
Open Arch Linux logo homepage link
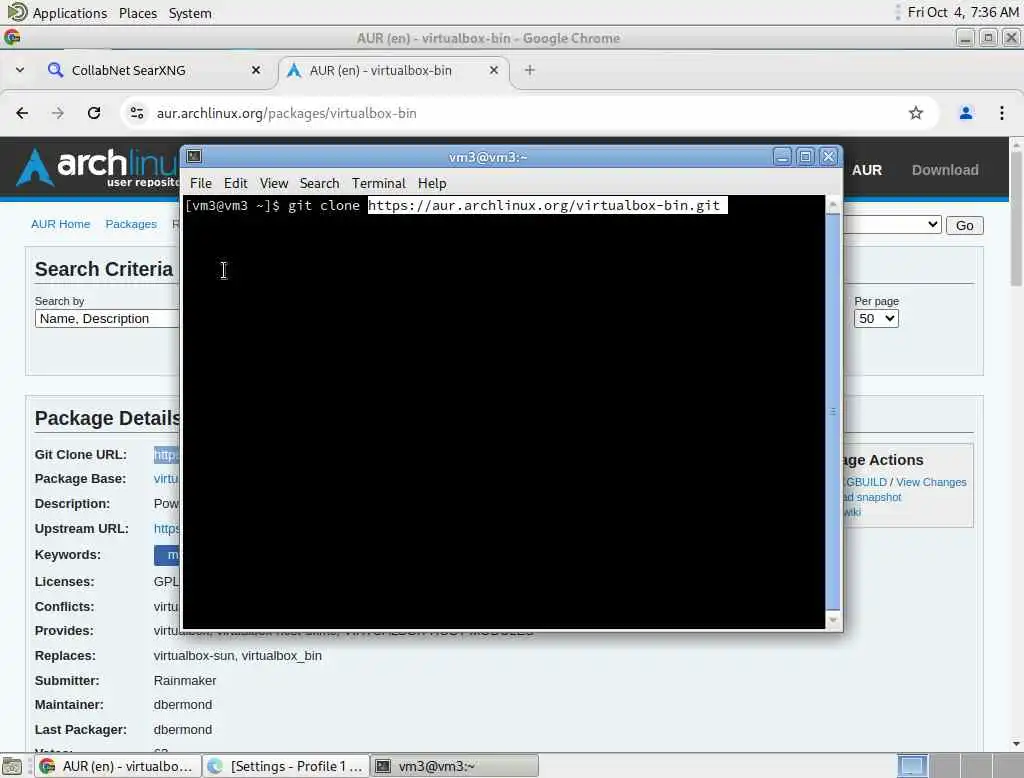[x=98, y=167]
